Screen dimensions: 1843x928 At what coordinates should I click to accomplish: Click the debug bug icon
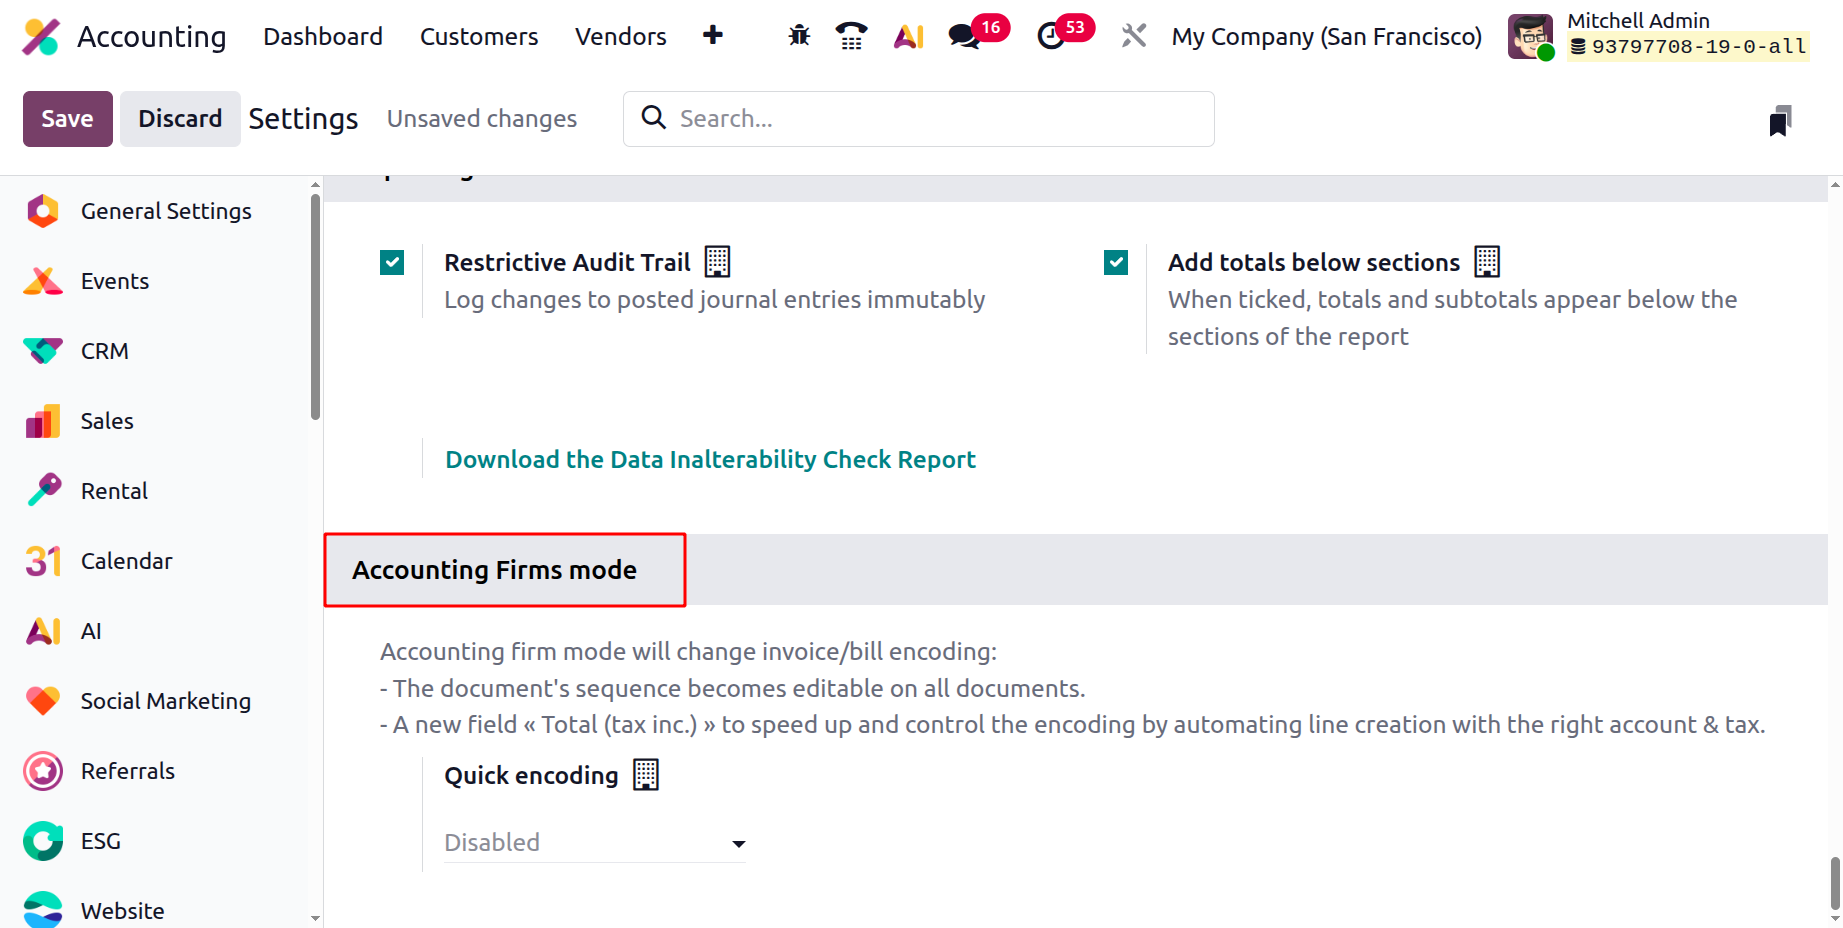point(799,36)
